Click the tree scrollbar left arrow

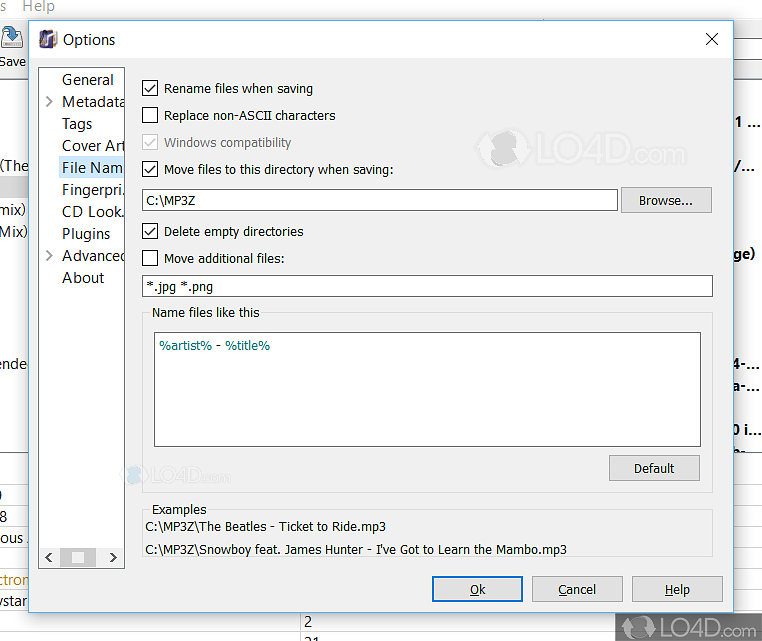[49, 557]
